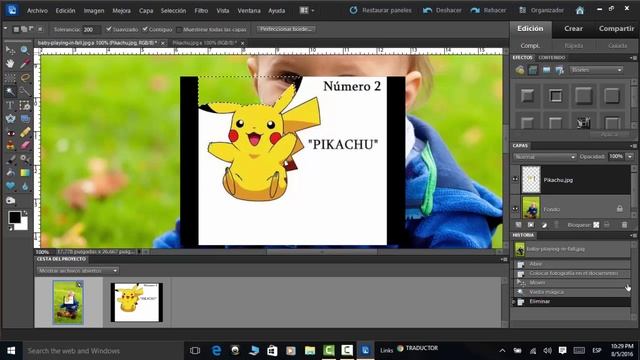Screen dimensions: 640x360
Task: Open the Filtro menu
Action: (201, 11)
